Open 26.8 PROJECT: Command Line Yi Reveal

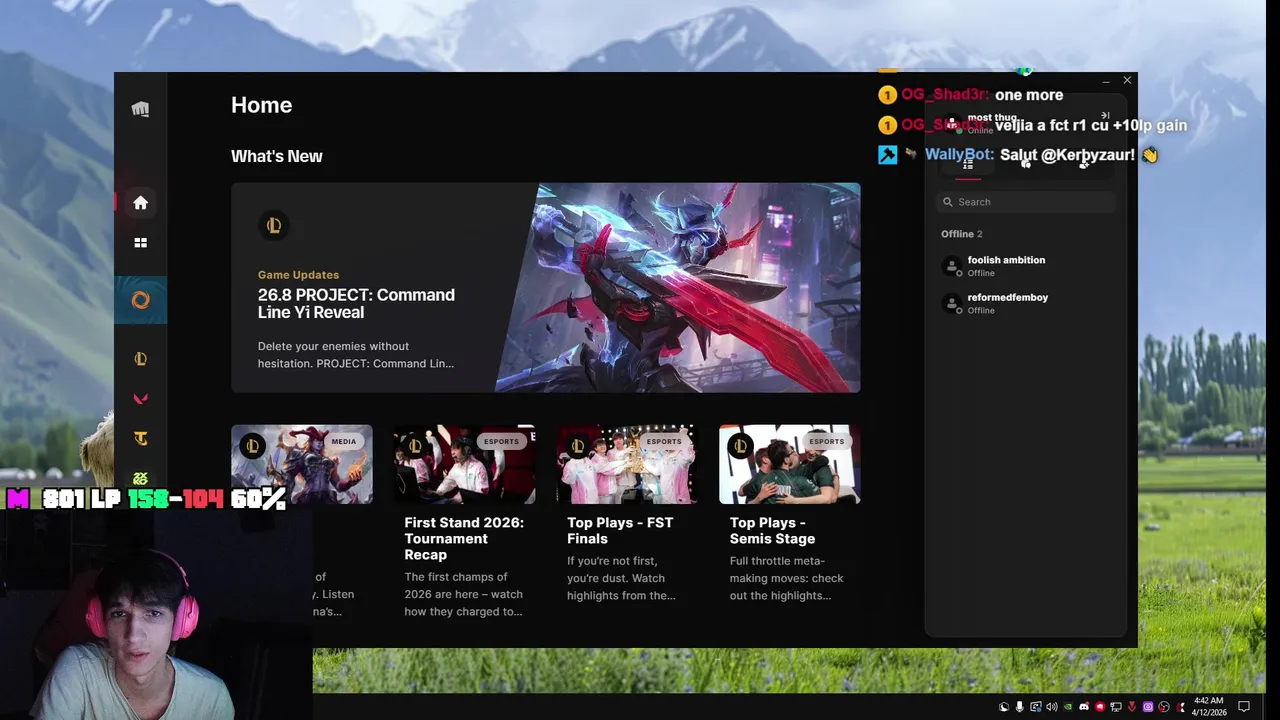coord(356,303)
